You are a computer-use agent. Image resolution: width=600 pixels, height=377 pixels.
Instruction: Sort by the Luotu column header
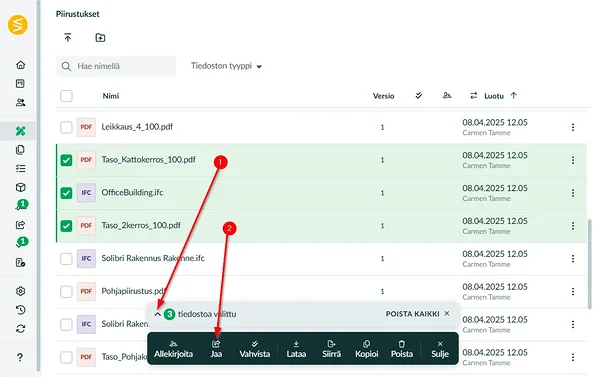tap(494, 96)
